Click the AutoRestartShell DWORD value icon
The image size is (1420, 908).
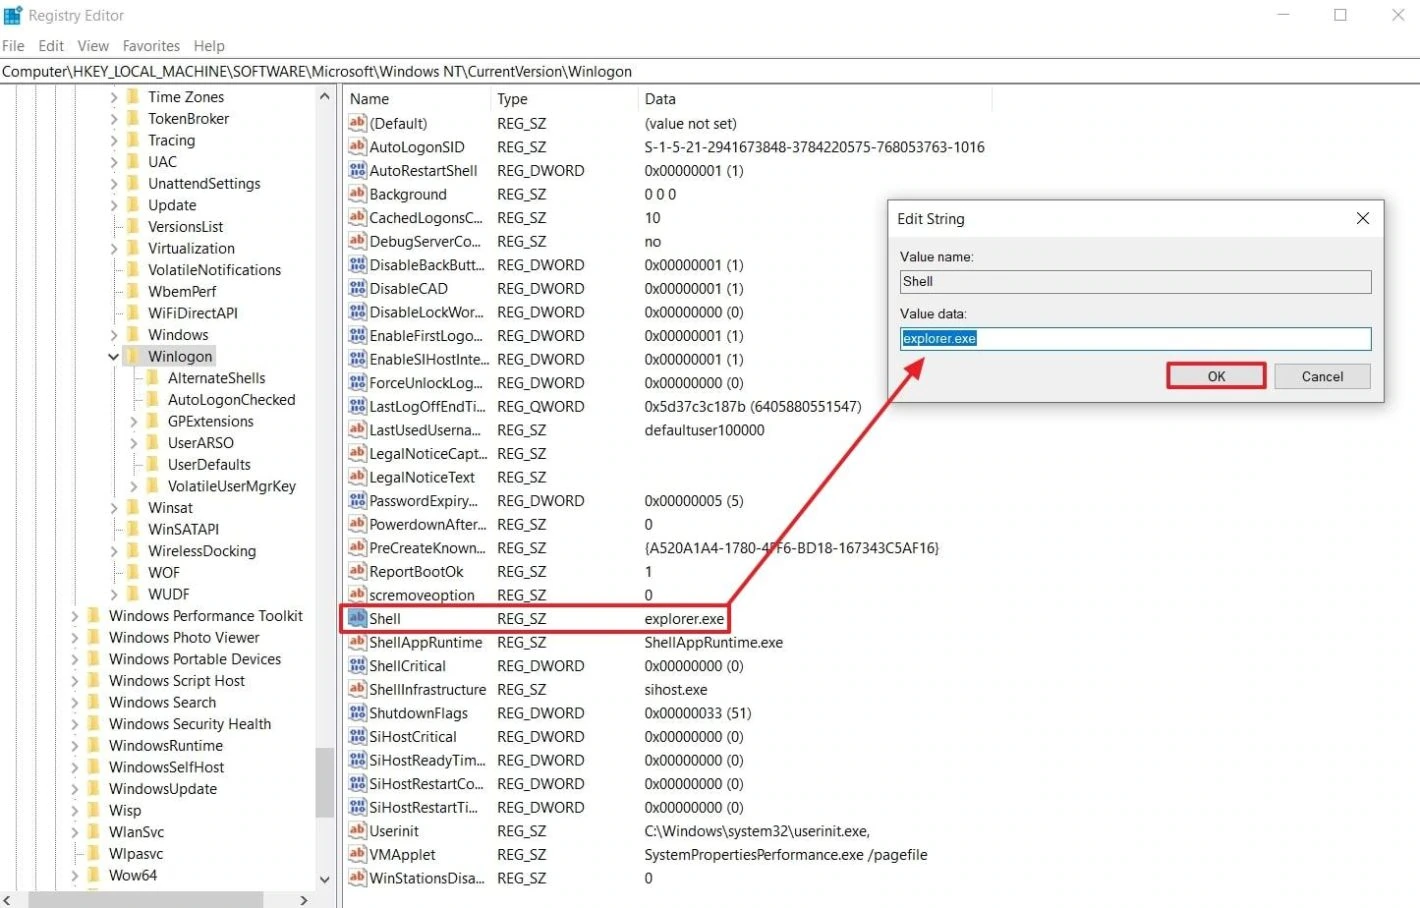[x=357, y=170]
